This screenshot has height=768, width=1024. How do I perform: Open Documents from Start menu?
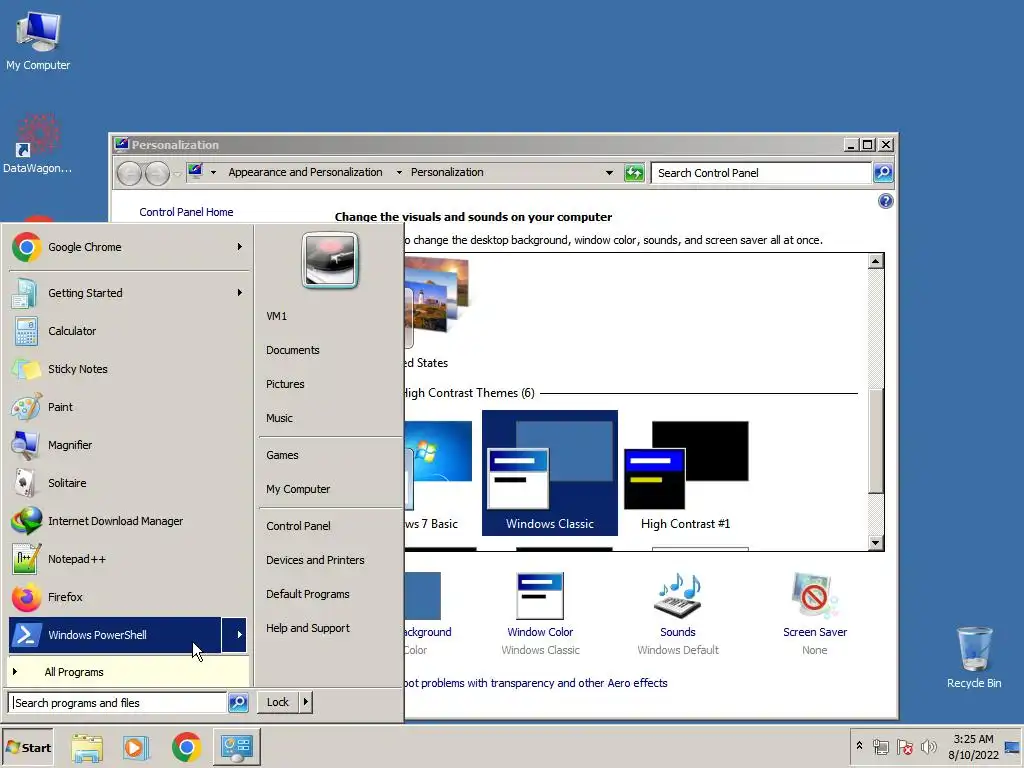(x=293, y=350)
